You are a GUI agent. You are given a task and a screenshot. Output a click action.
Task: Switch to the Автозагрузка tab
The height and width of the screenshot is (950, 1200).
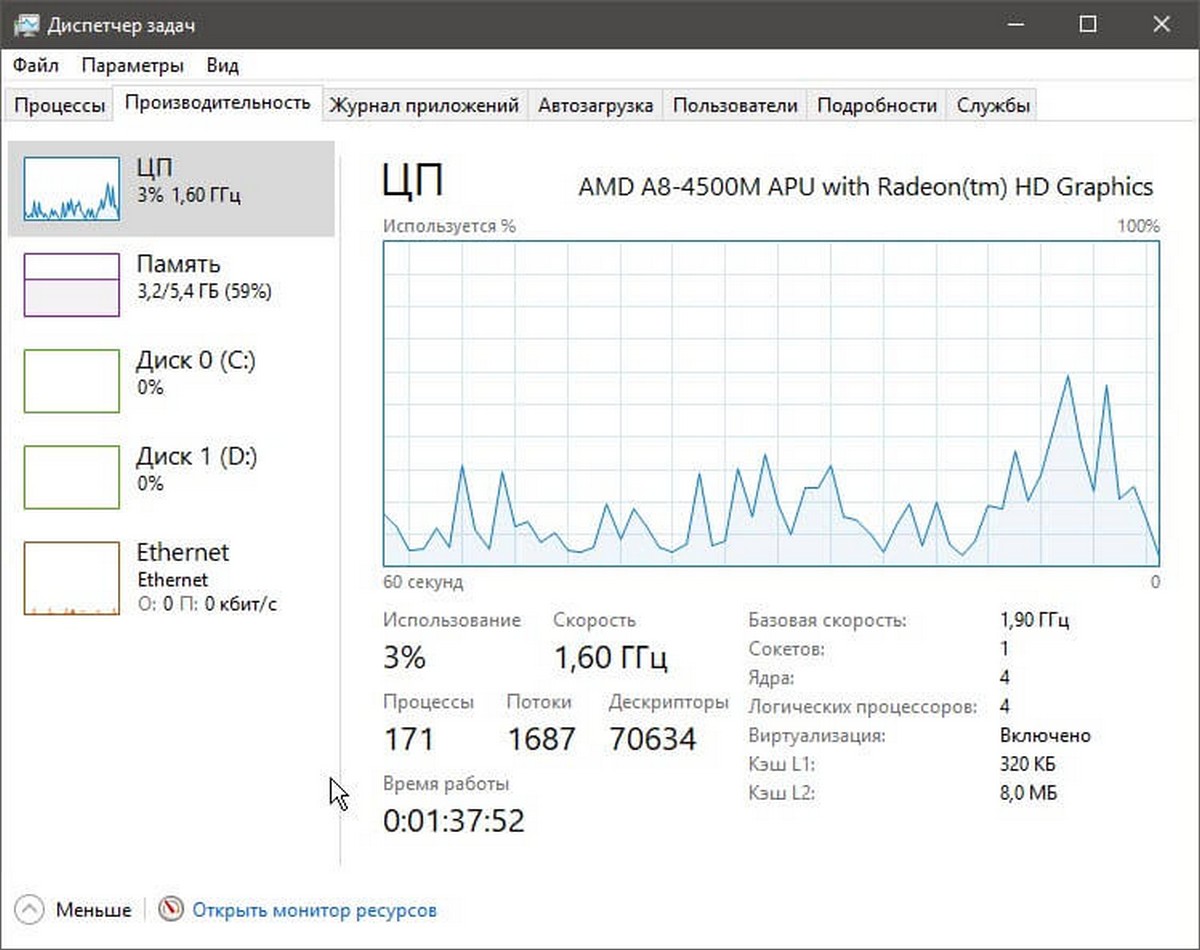tap(595, 105)
